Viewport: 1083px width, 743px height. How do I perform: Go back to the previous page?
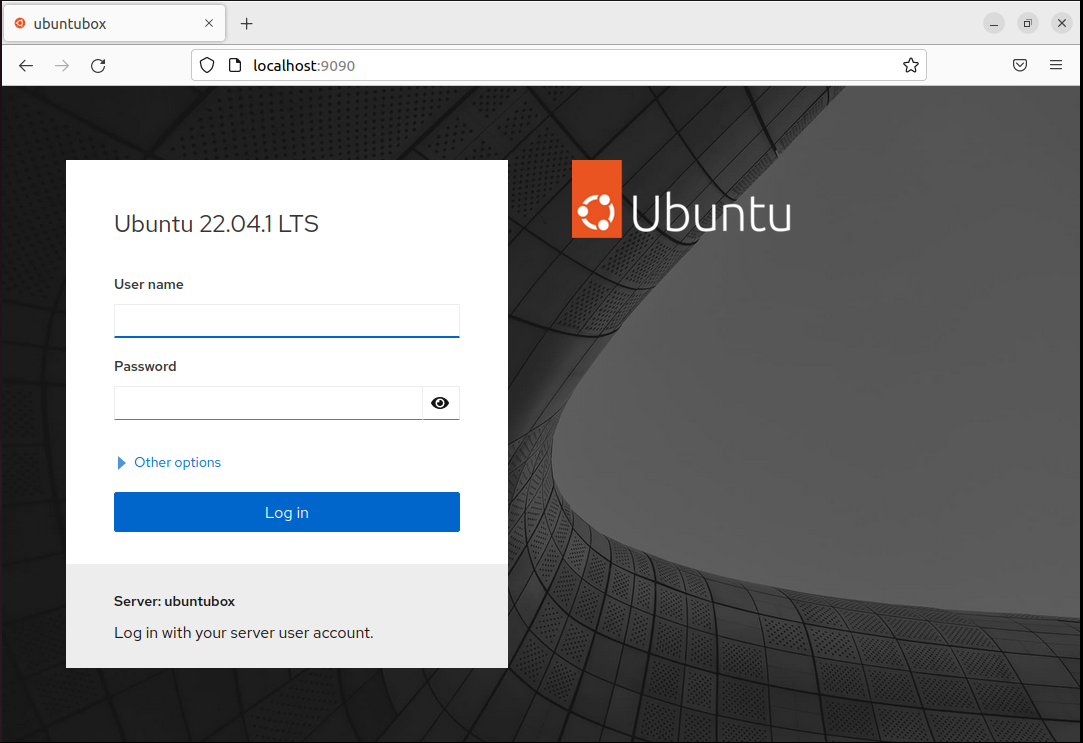(26, 66)
